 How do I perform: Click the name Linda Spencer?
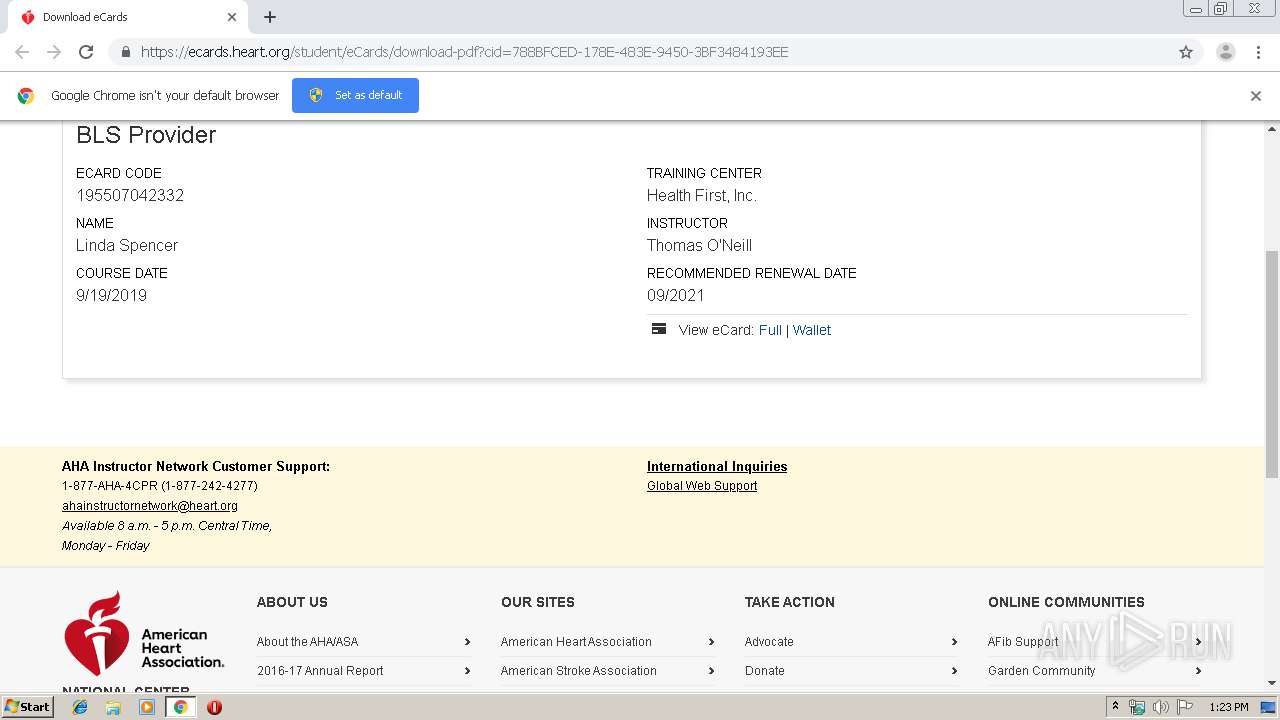pos(127,246)
